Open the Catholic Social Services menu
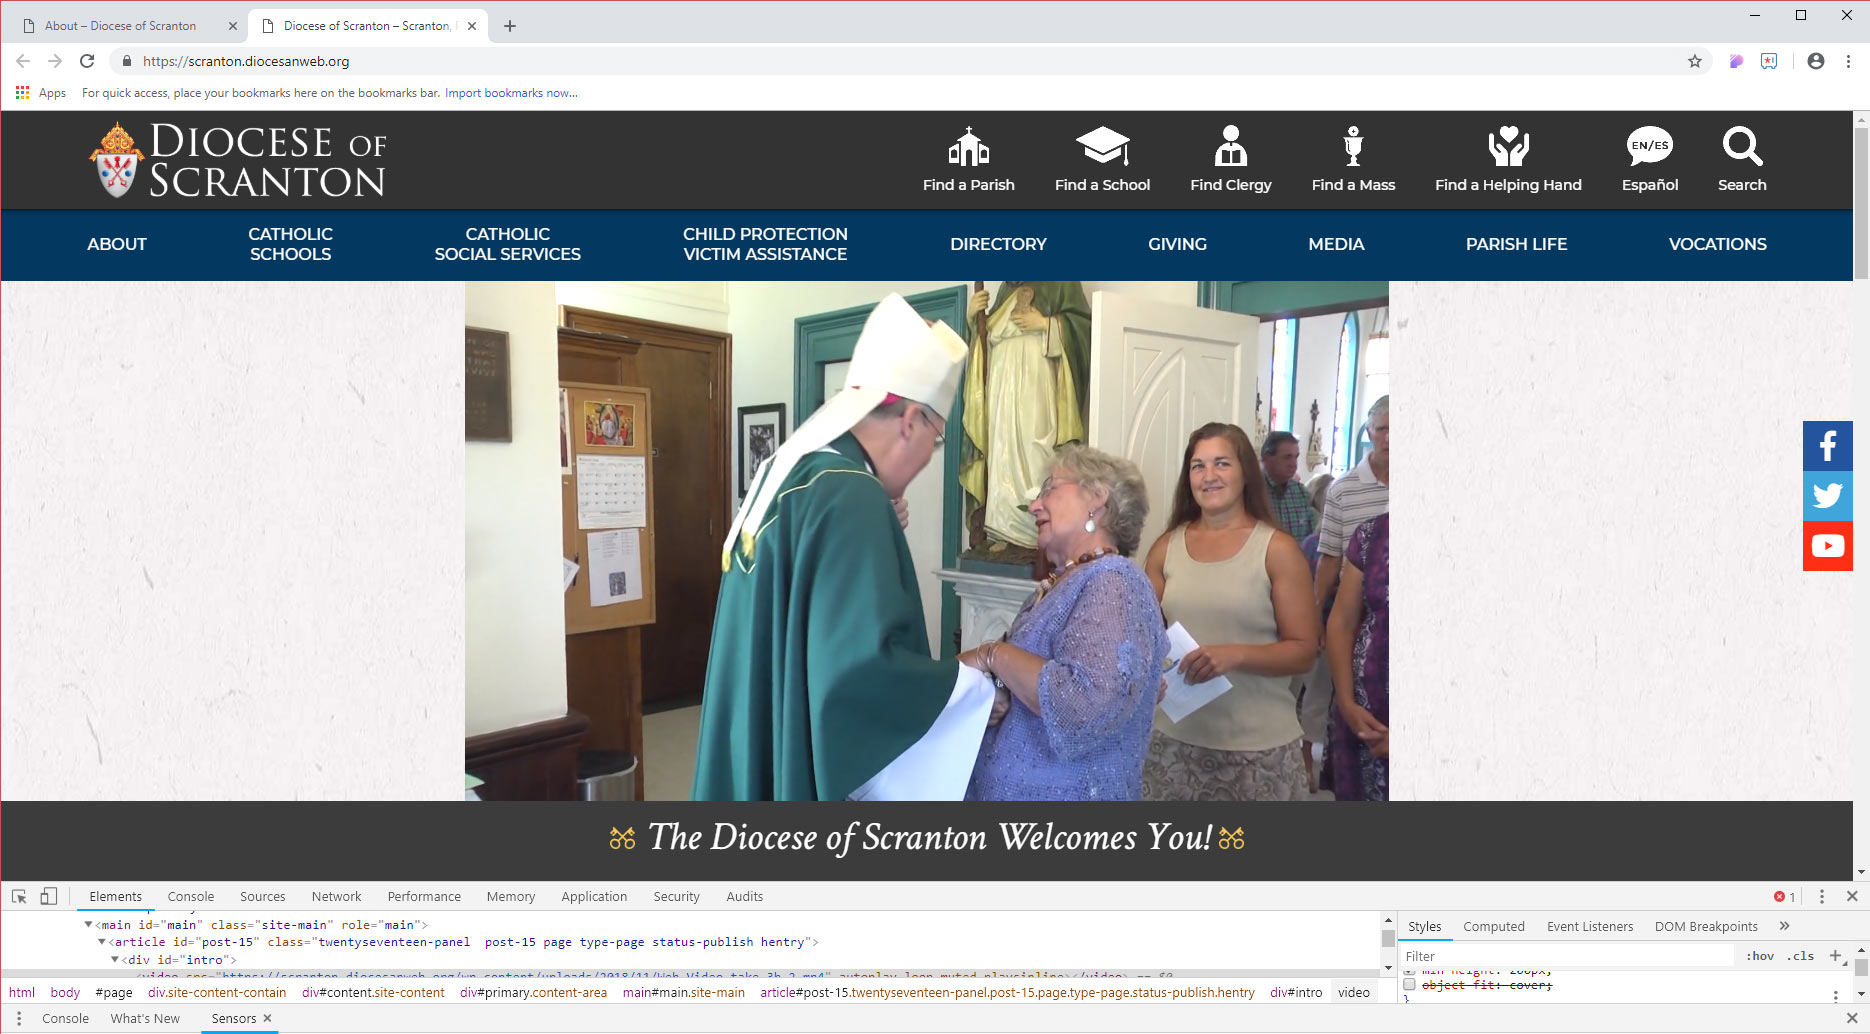Screen dimensions: 1870x1034 tap(507, 244)
